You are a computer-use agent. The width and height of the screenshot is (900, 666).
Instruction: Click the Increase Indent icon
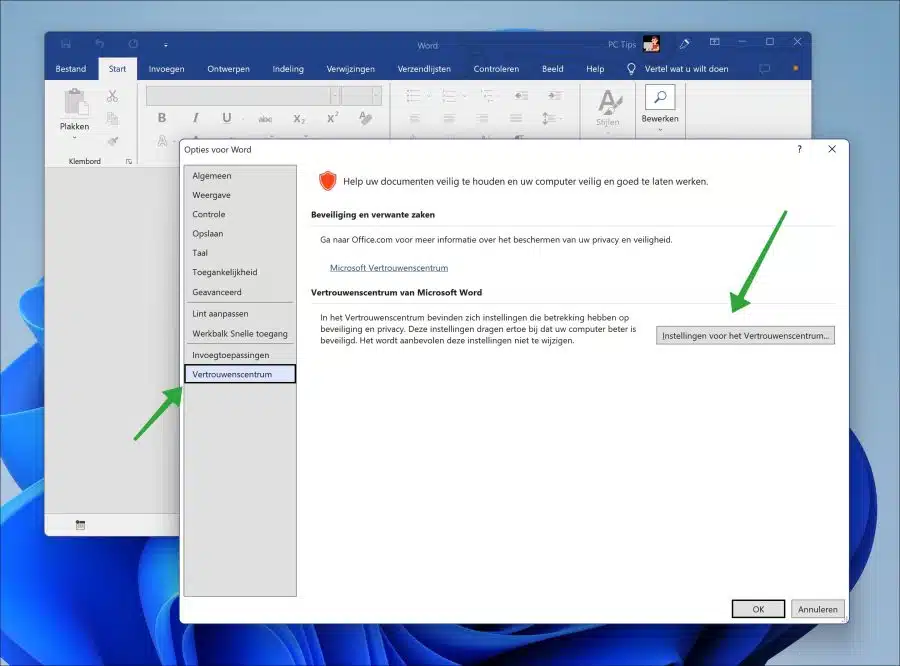coord(555,95)
